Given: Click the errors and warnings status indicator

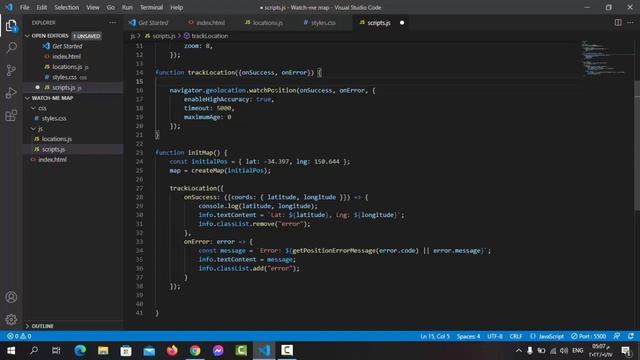Looking at the screenshot, I should 19,336.
